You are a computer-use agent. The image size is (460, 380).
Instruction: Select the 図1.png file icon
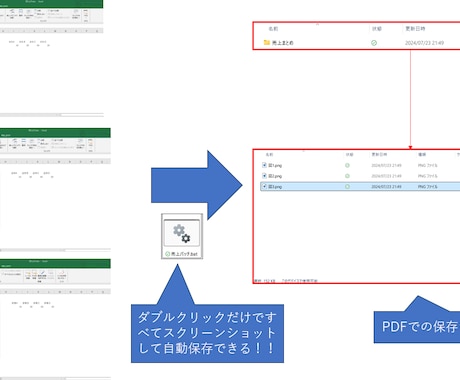click(264, 165)
